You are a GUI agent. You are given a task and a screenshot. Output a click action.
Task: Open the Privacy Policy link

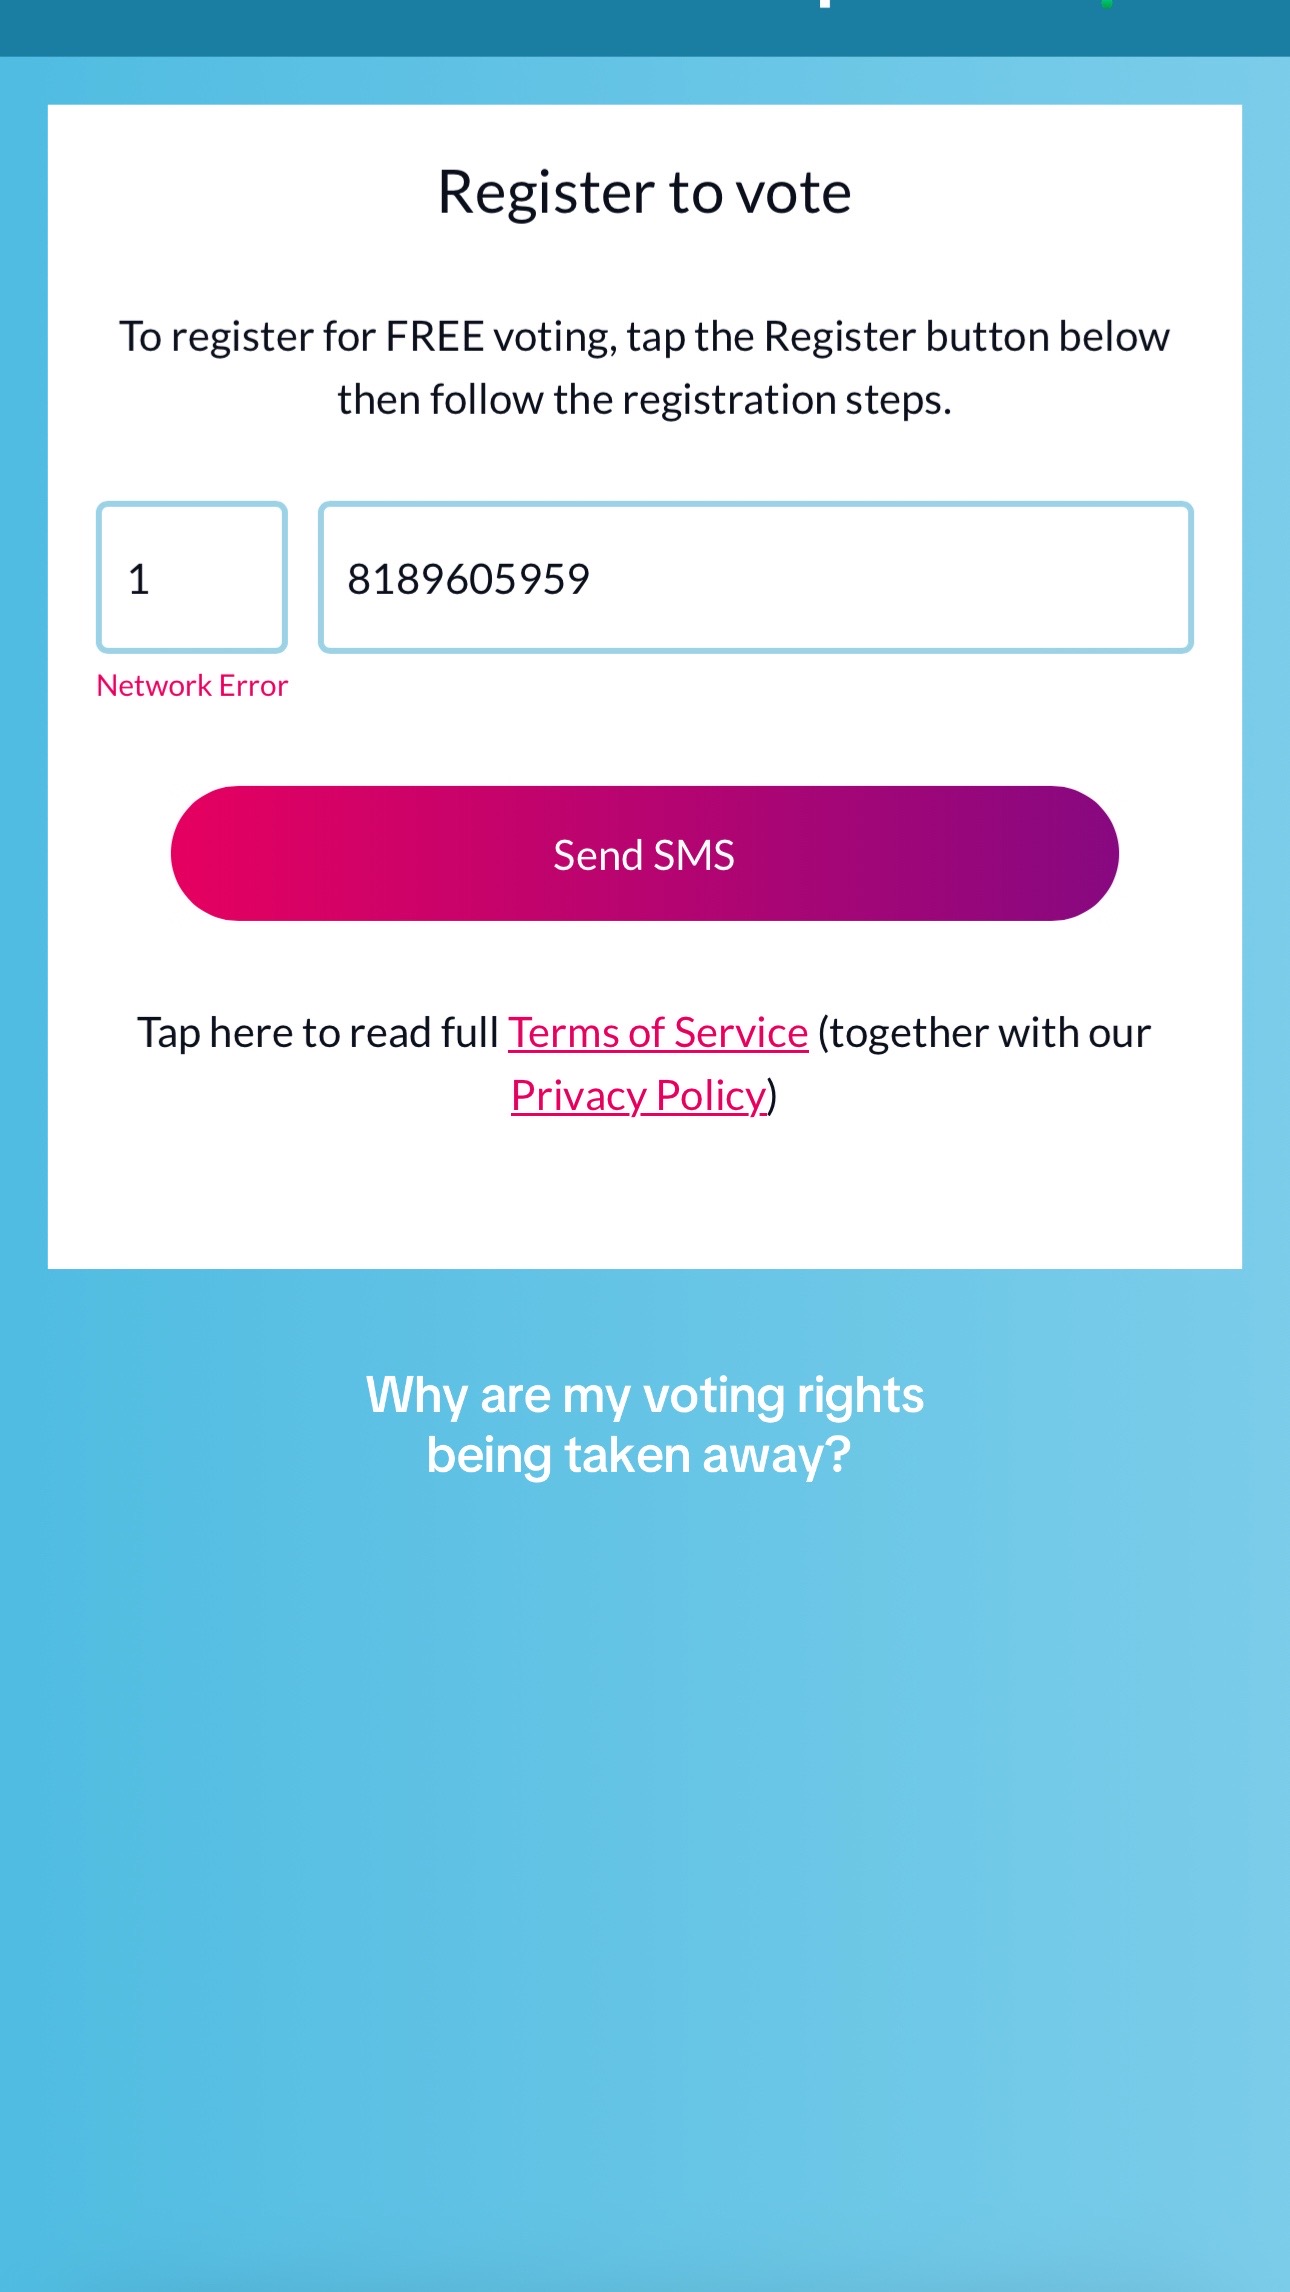click(638, 1096)
